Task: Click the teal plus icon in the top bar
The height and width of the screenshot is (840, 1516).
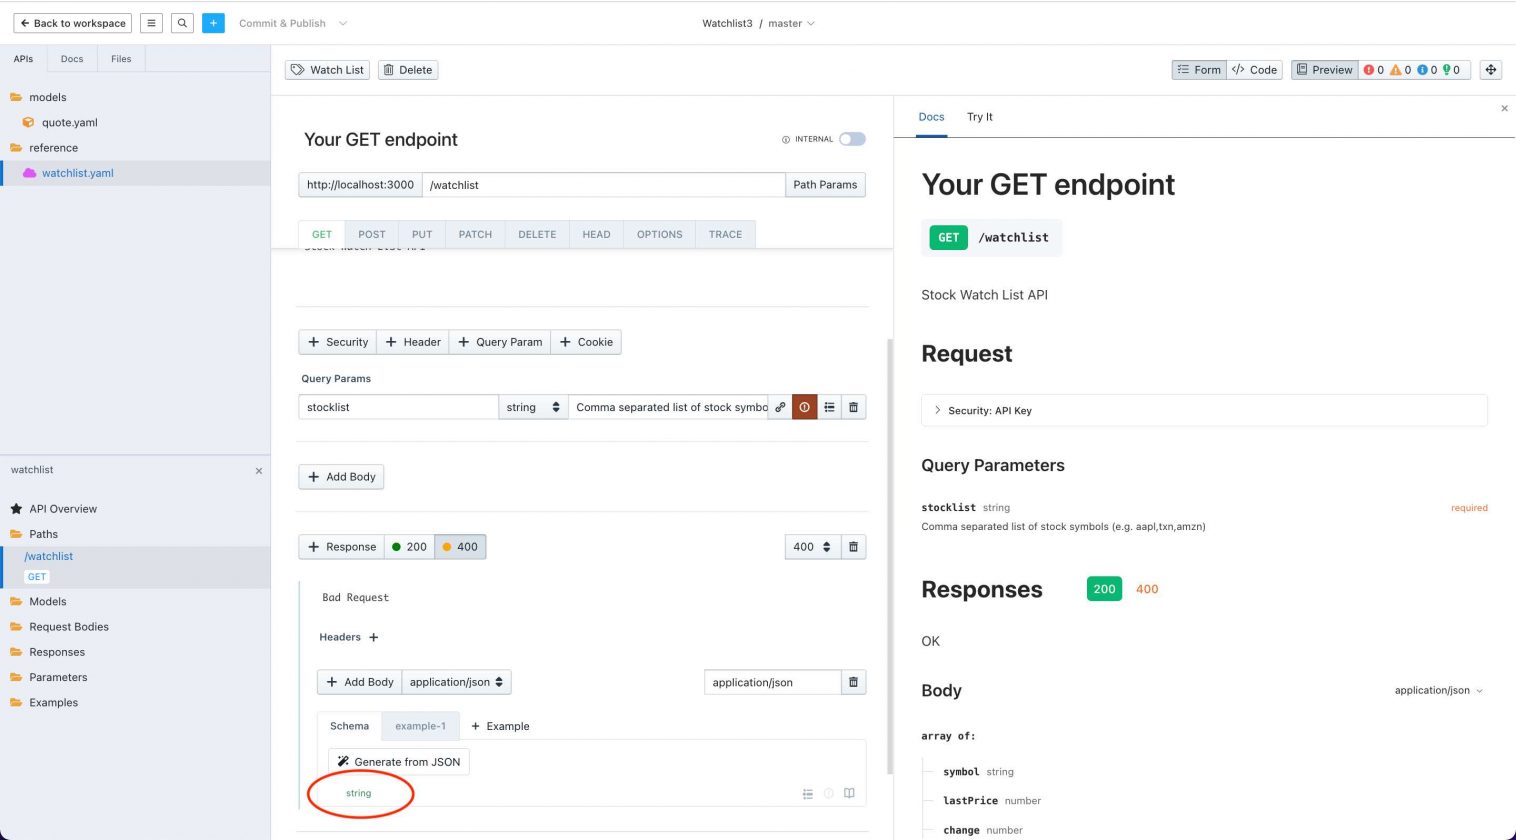Action: [x=212, y=22]
